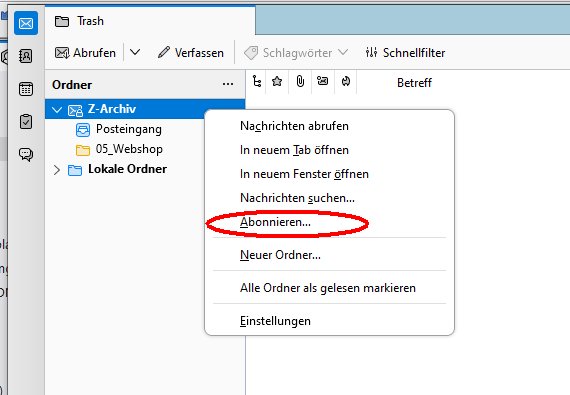This screenshot has width=570, height=395.
Task: Click Abonnieren... in context menu
Action: 329,222
